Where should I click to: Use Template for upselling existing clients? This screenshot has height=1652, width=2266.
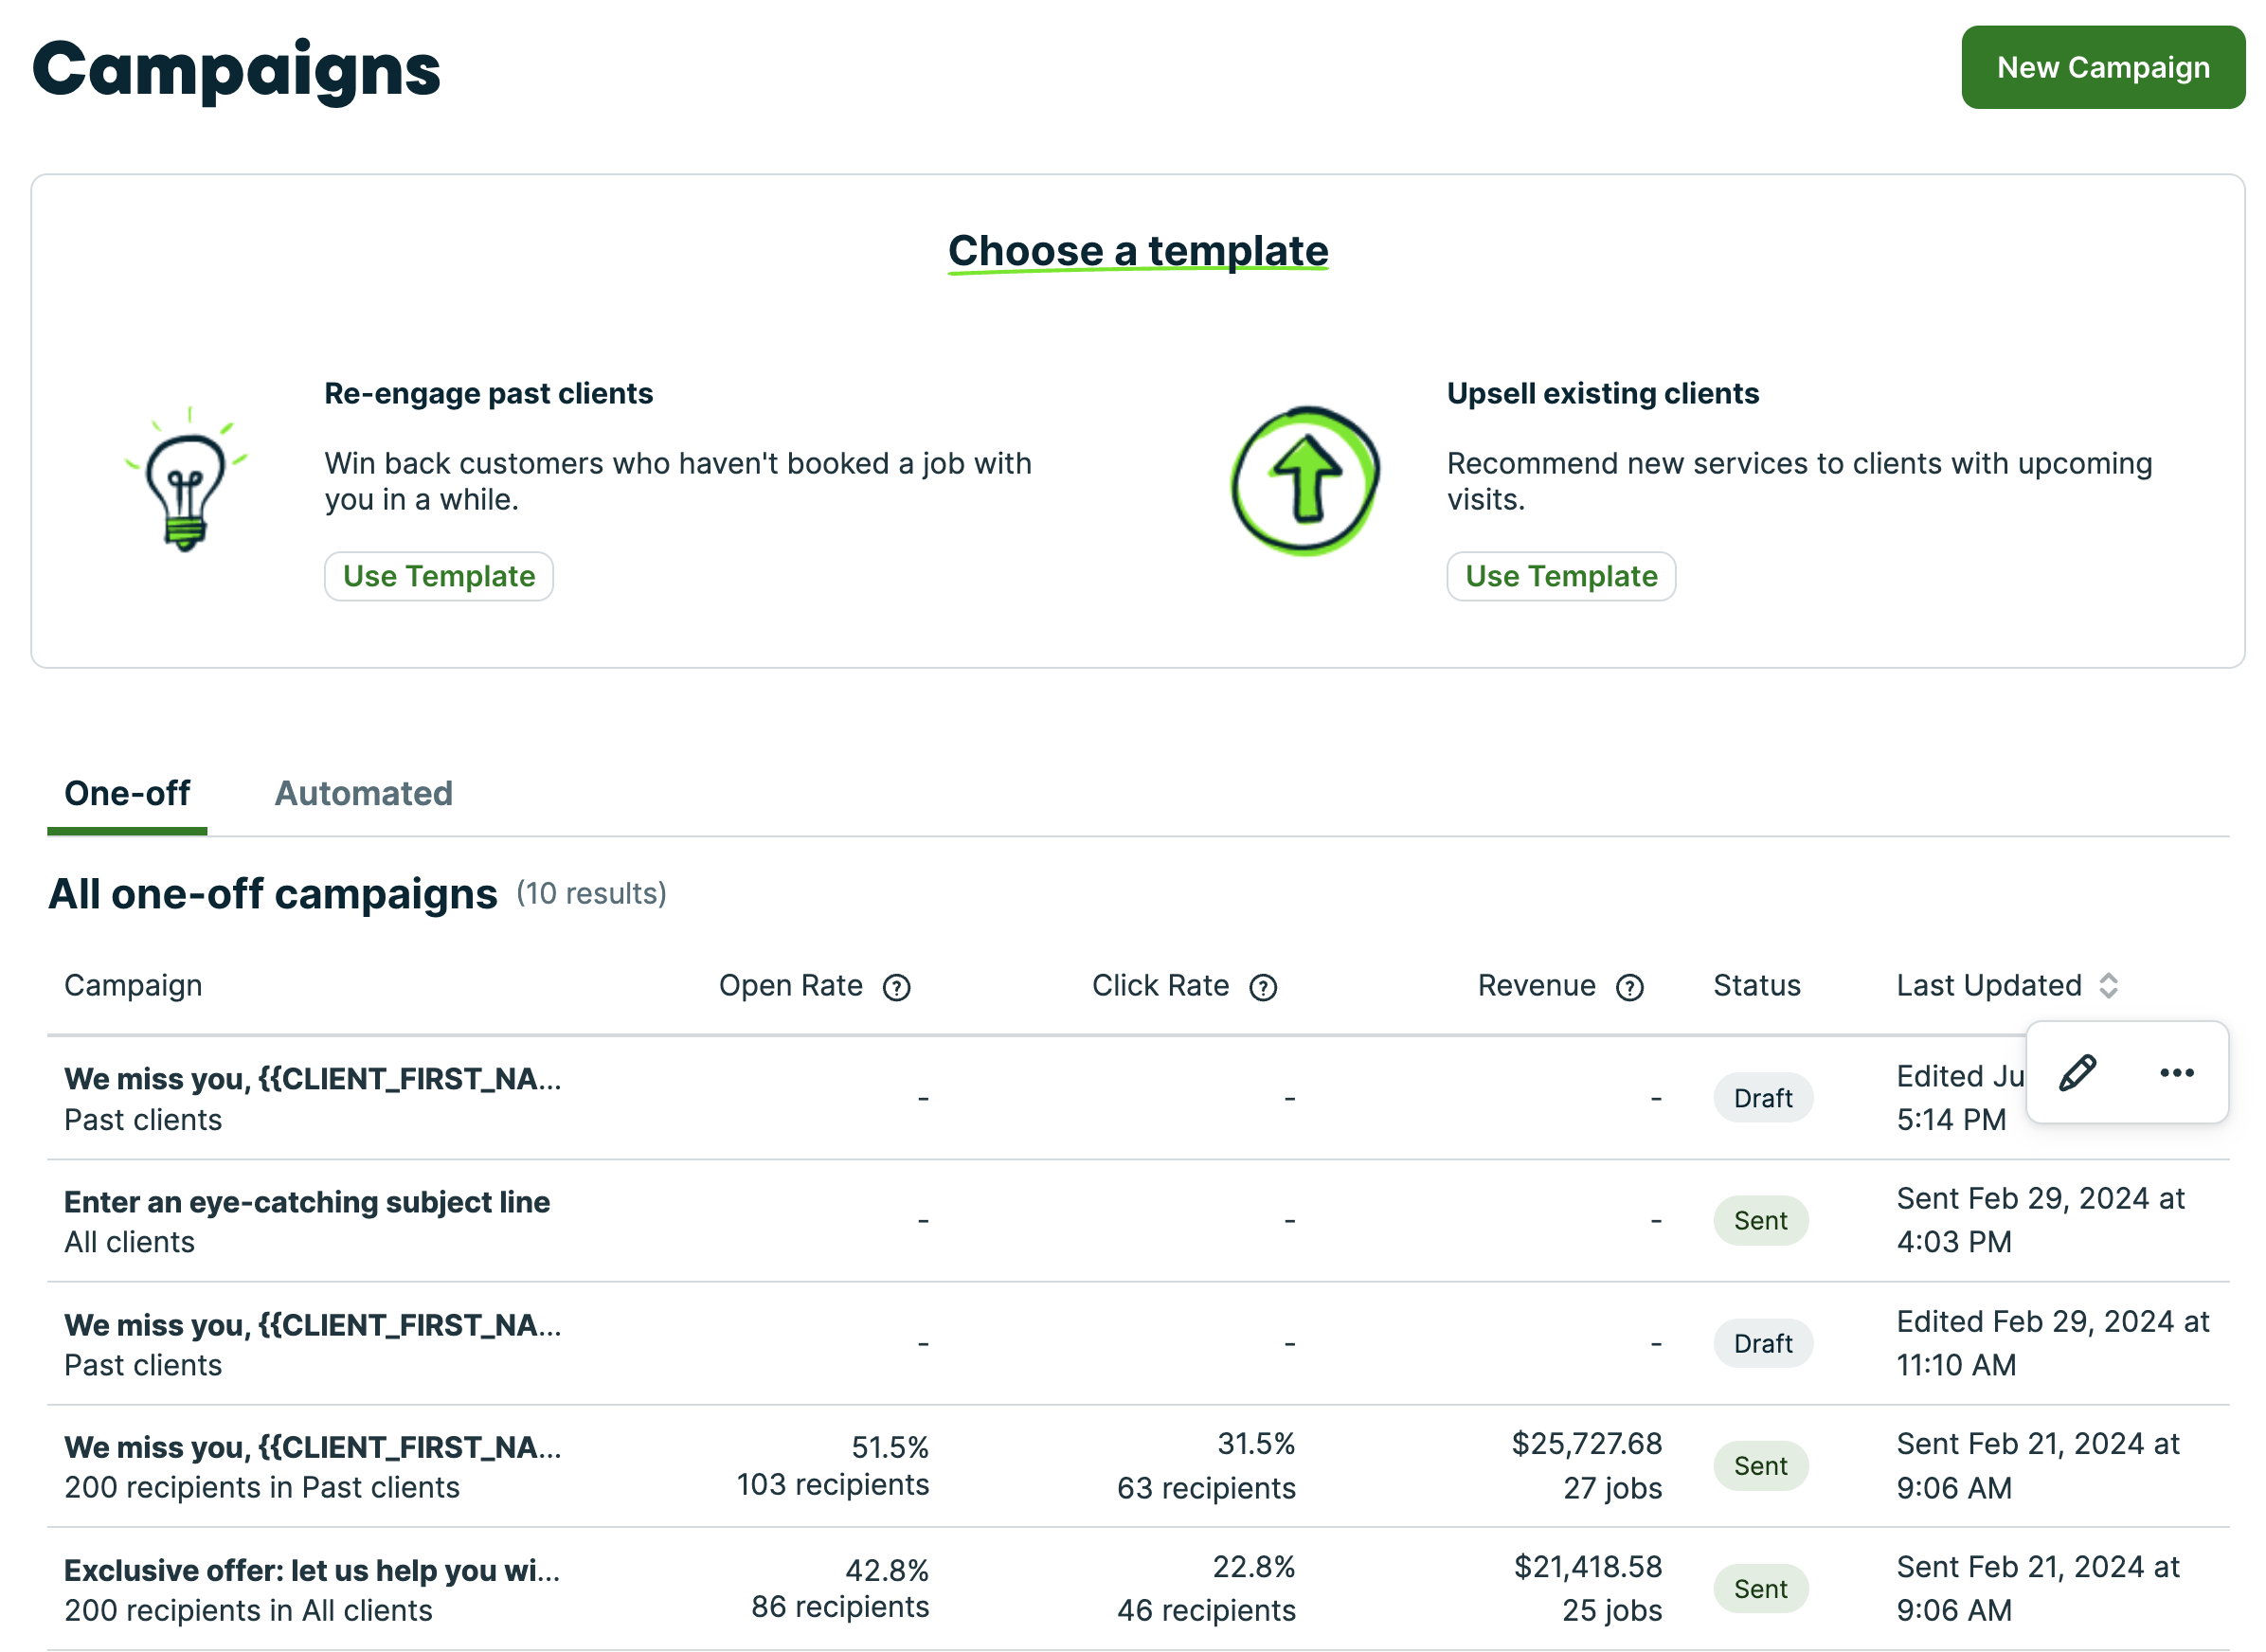tap(1560, 576)
